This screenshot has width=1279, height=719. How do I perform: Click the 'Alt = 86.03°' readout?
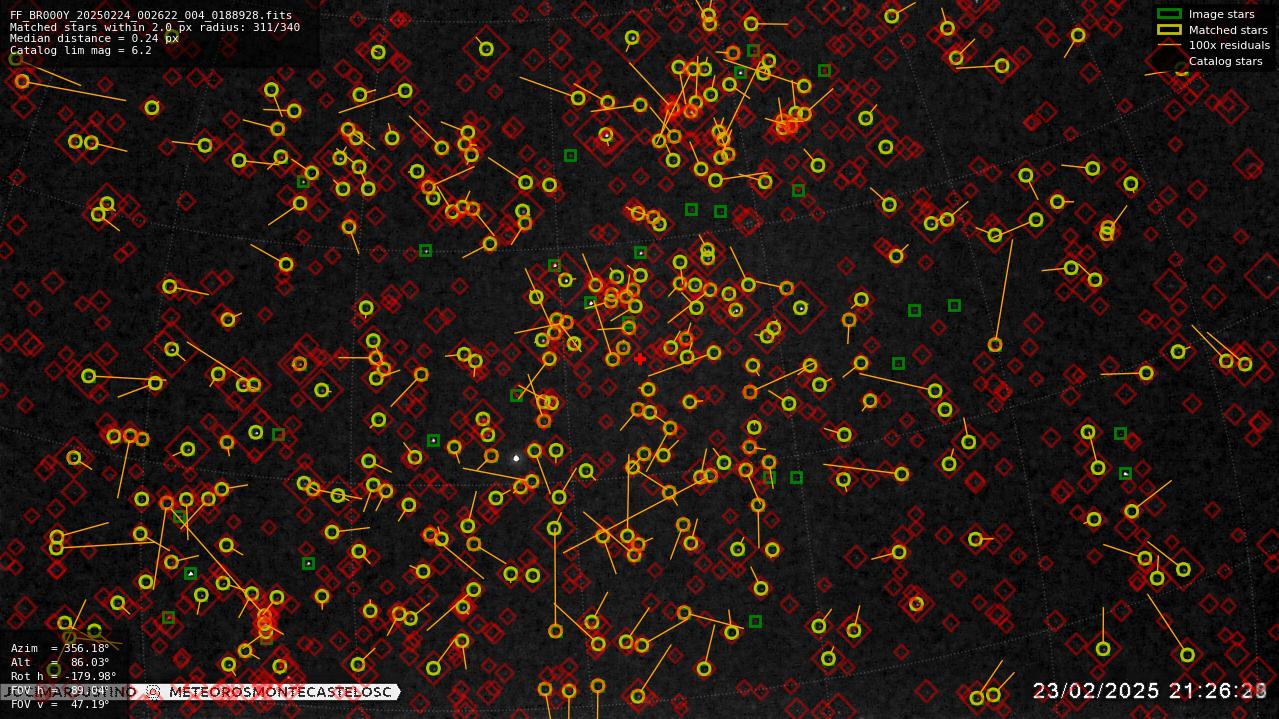pyautogui.click(x=60, y=662)
